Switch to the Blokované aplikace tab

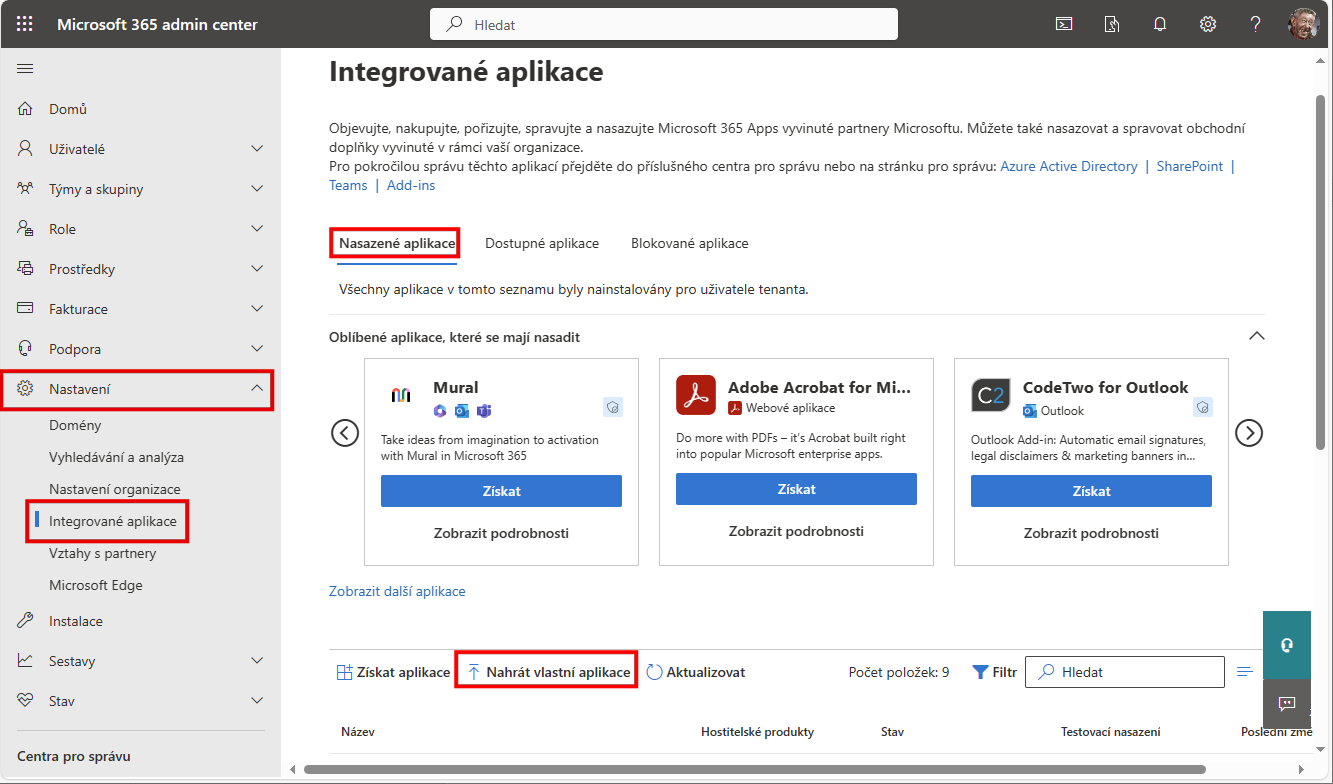pos(690,243)
